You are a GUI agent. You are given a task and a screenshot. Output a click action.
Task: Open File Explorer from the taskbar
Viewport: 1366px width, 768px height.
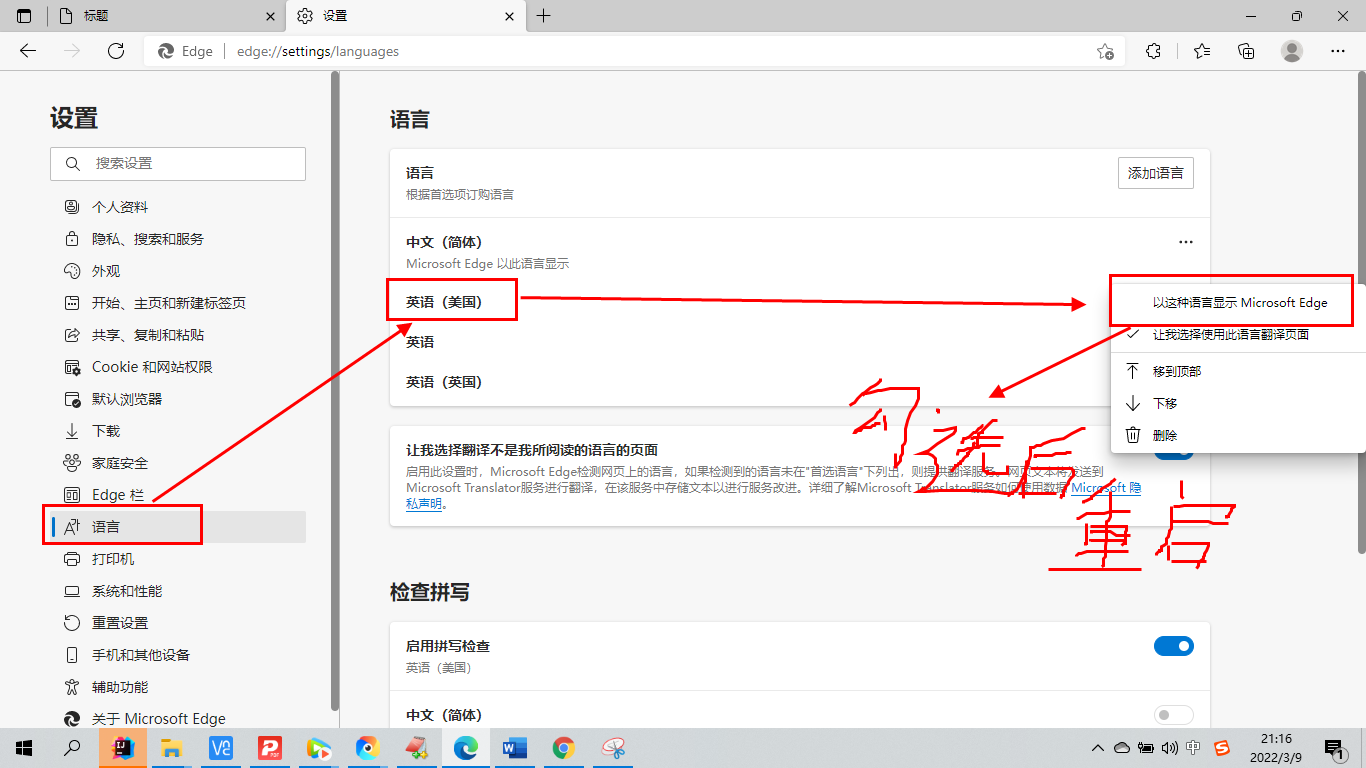coord(171,748)
